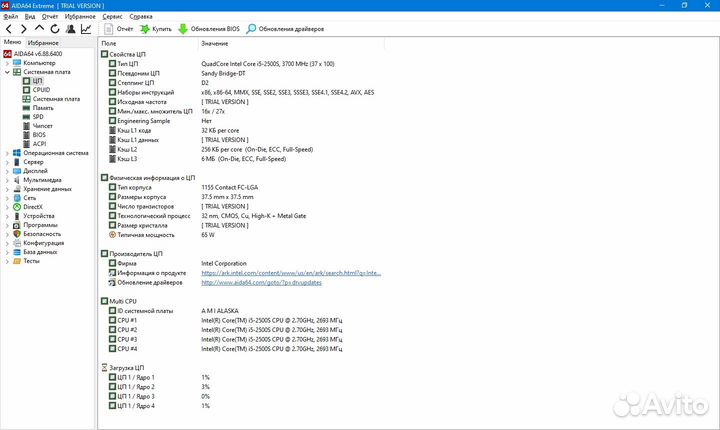
Task: Open Обновления драйверов from toolbar
Action: pos(285,29)
